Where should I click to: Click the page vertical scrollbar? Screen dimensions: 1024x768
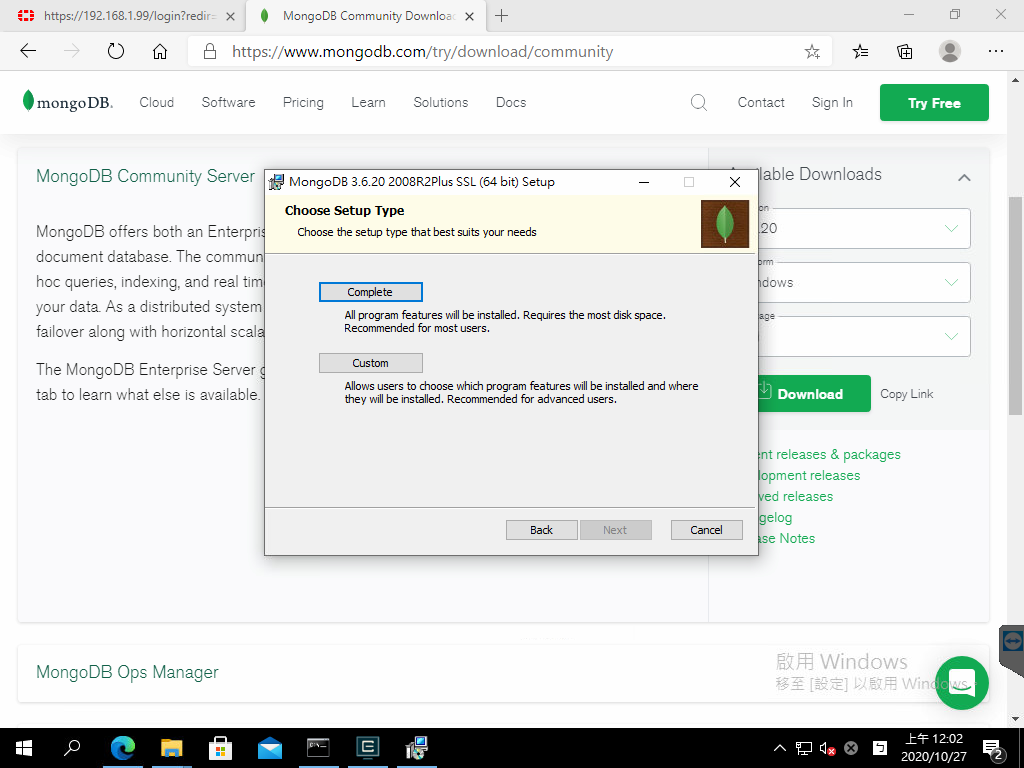point(1016,306)
